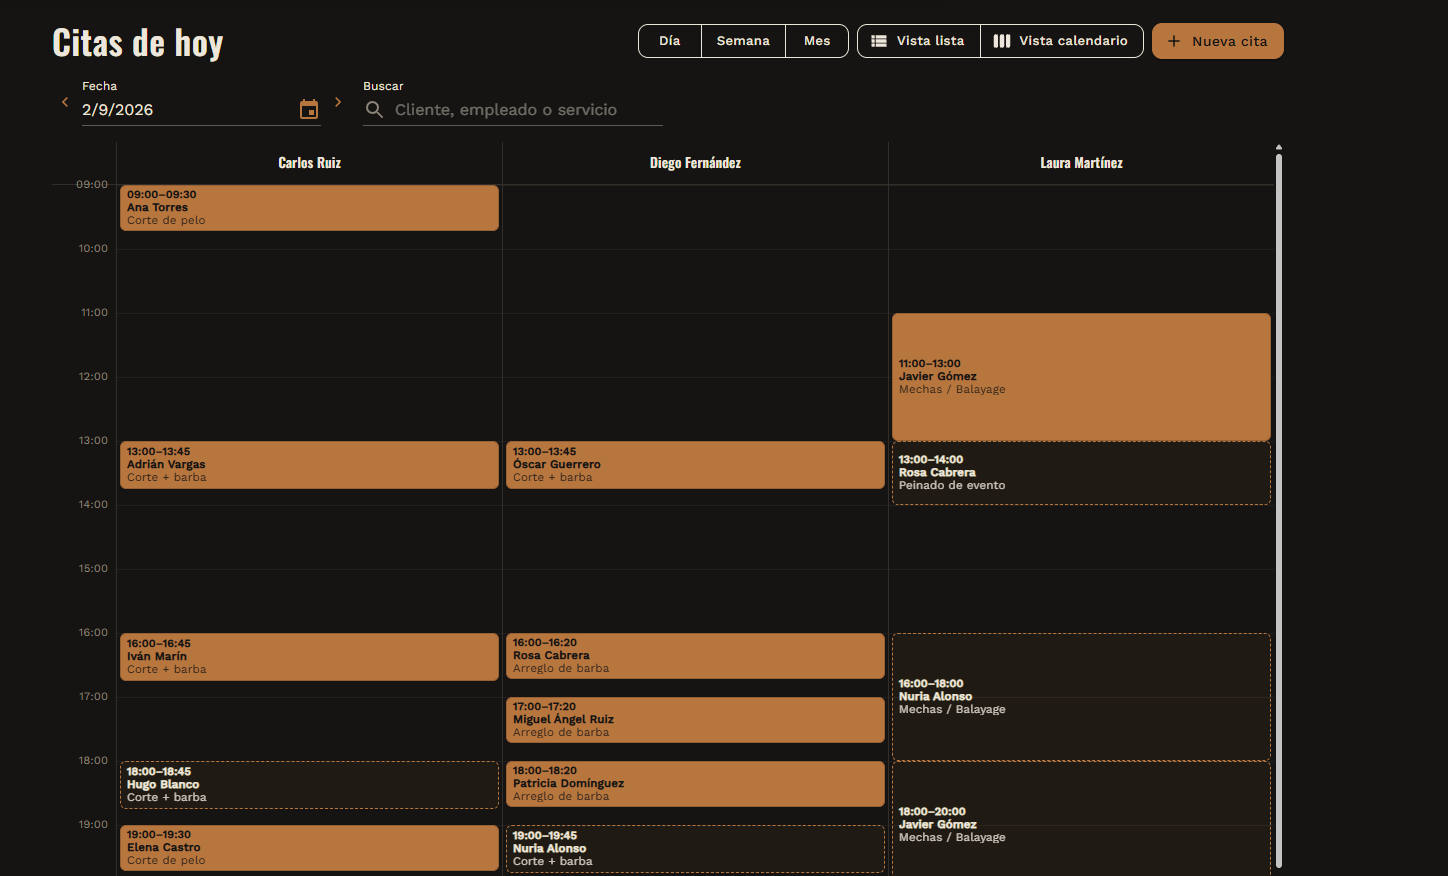Open Rosa Cabrera Peinado de evento appointment
Viewport: 1448px width, 876px height.
click(1081, 473)
